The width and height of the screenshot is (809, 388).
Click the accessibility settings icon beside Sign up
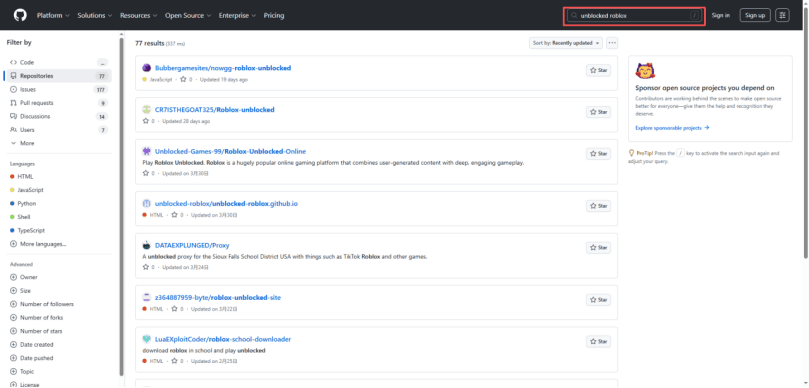(783, 15)
